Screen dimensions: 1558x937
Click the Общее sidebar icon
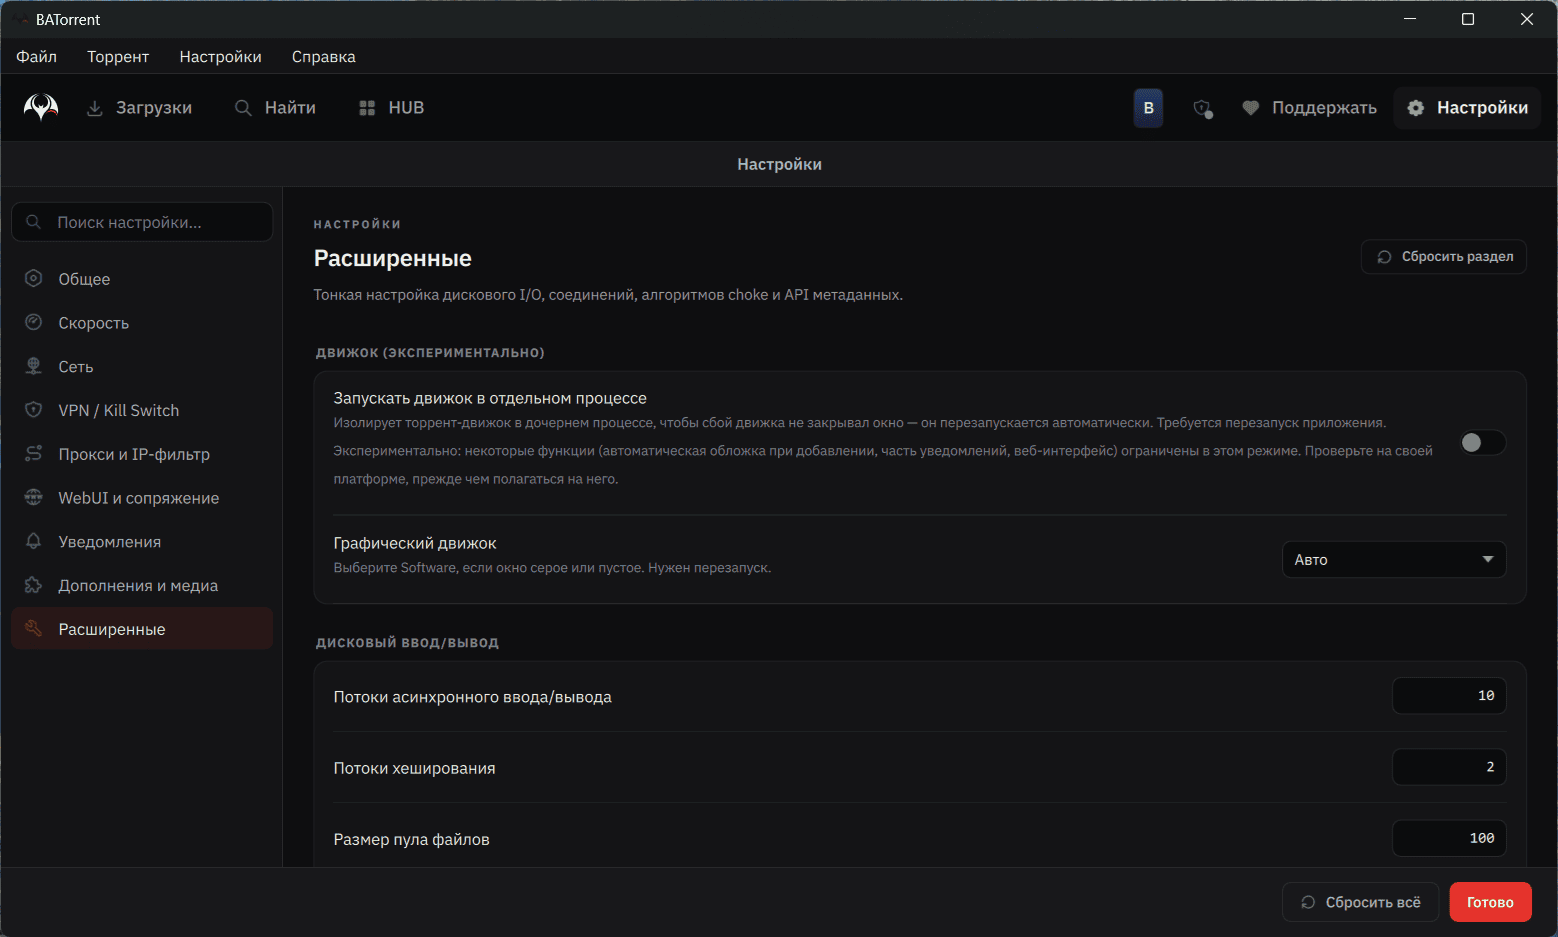pyautogui.click(x=34, y=279)
